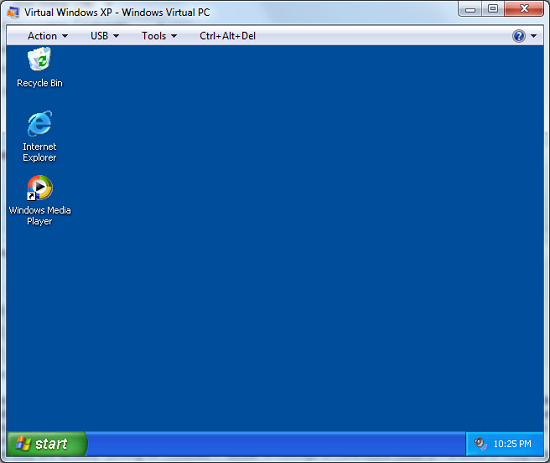Expand the Tools dropdown arrow
The image size is (550, 463).
tap(174, 36)
